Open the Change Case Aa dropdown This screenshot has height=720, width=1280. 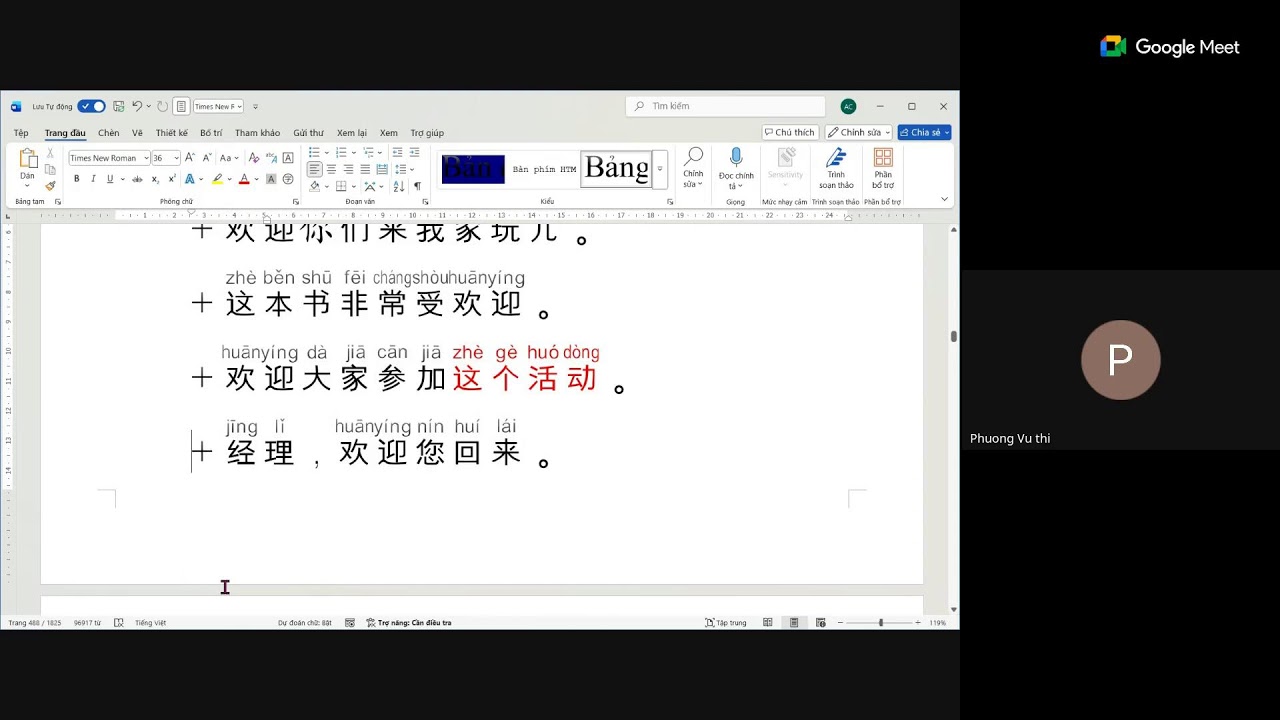tap(229, 158)
